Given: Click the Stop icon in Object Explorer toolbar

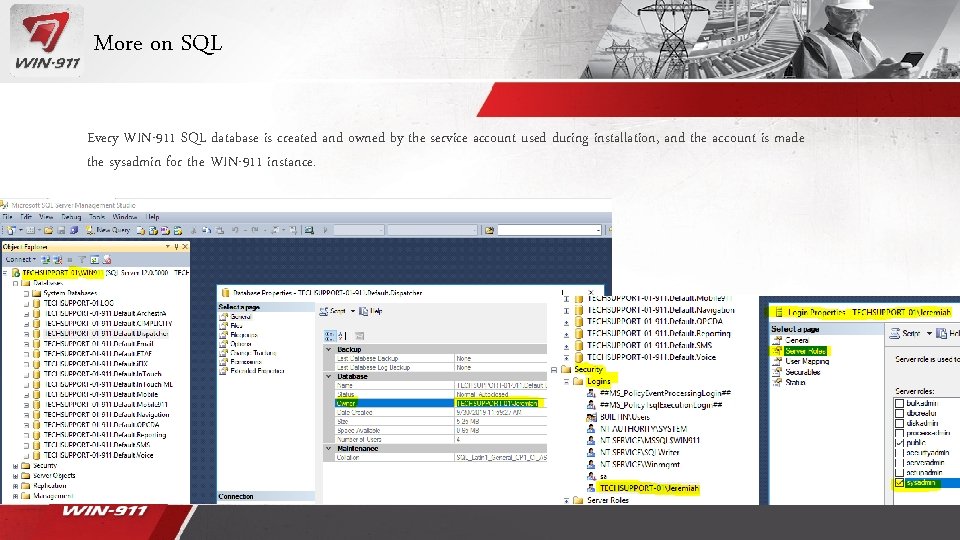Looking at the screenshot, I should click(x=70, y=260).
